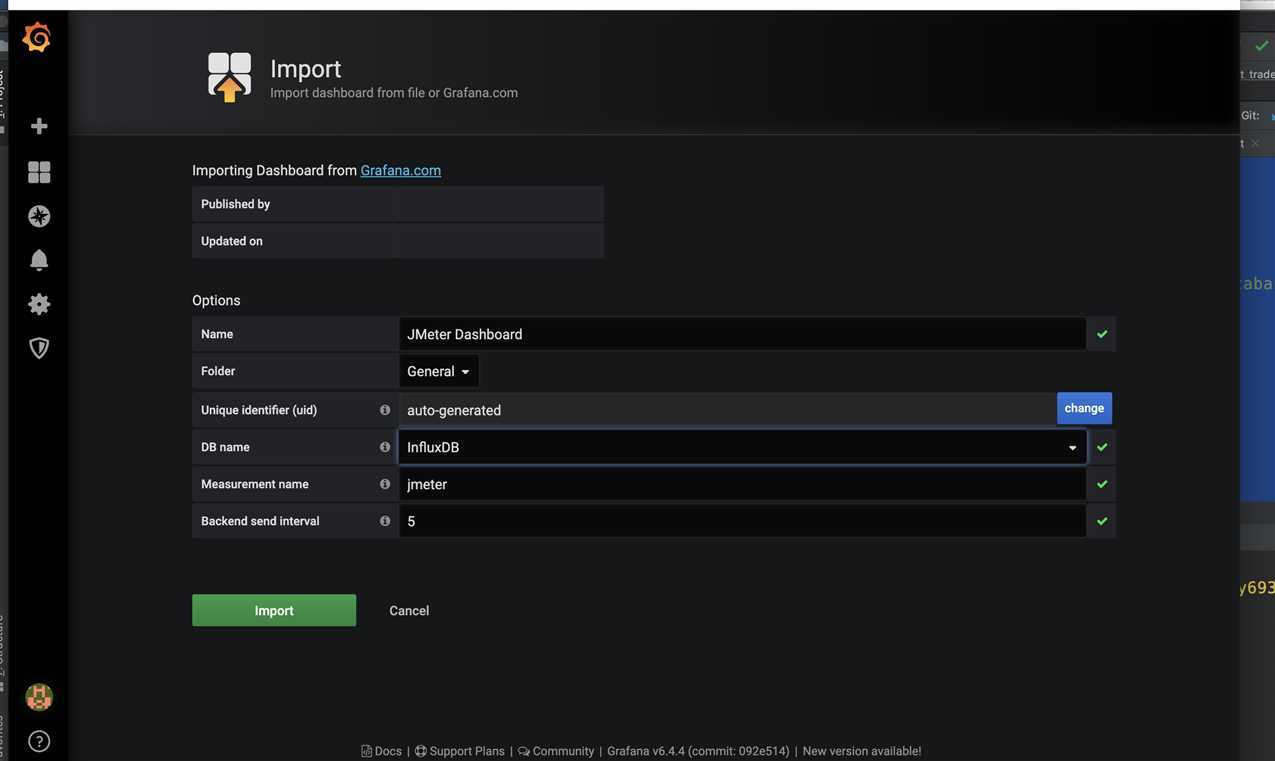This screenshot has height=761, width=1275.
Task: Click the Cancel link
Action: [x=409, y=611]
